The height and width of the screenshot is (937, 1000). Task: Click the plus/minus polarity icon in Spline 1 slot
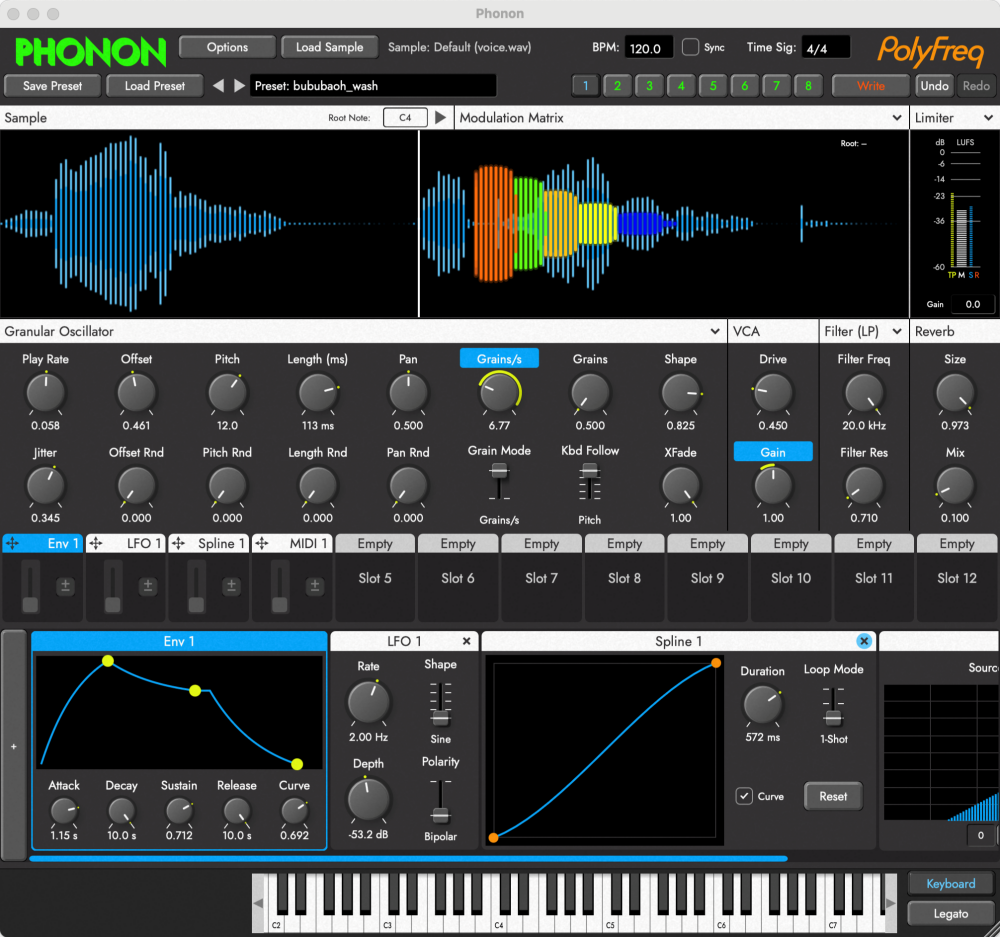(x=232, y=586)
